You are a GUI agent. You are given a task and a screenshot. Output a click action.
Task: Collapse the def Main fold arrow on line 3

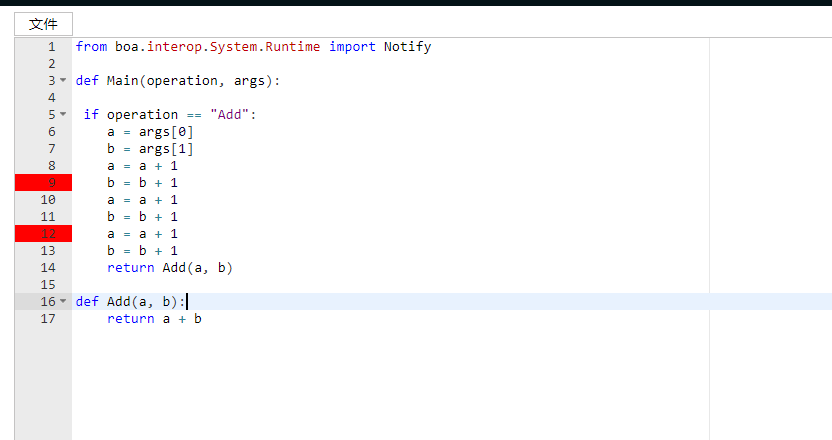click(63, 80)
